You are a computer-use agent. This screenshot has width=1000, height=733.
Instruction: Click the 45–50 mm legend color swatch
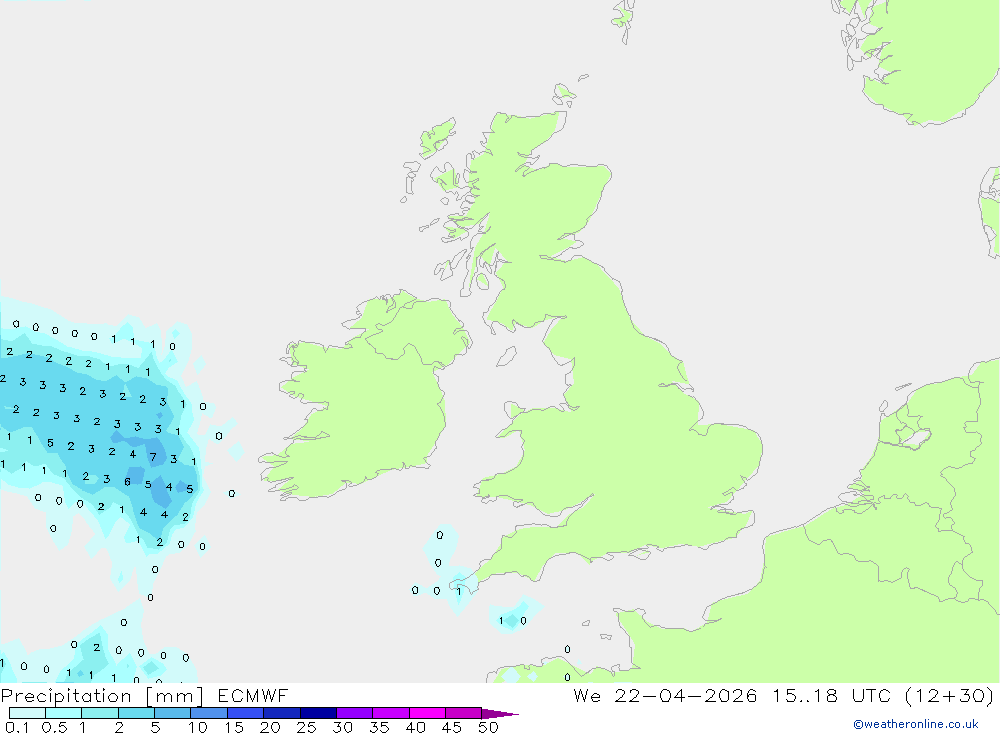coord(464,713)
